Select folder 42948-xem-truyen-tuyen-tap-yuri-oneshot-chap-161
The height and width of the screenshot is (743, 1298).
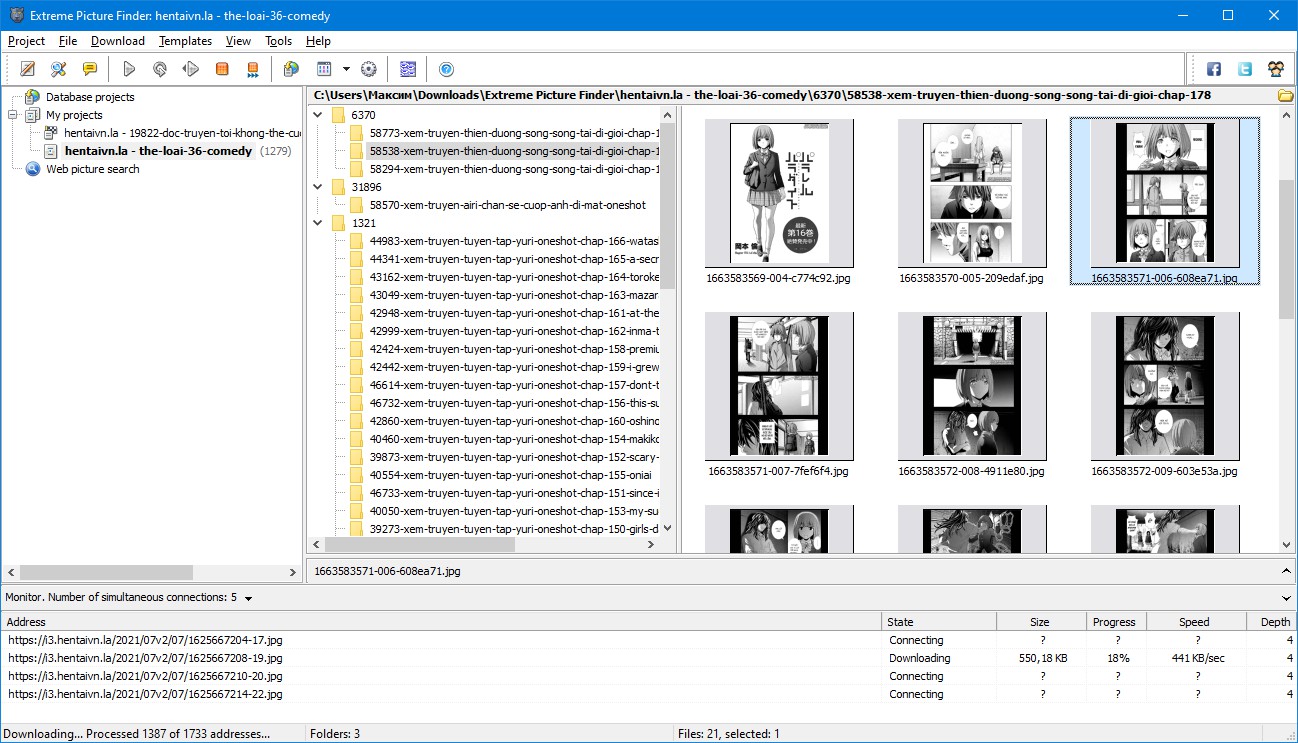pos(514,313)
